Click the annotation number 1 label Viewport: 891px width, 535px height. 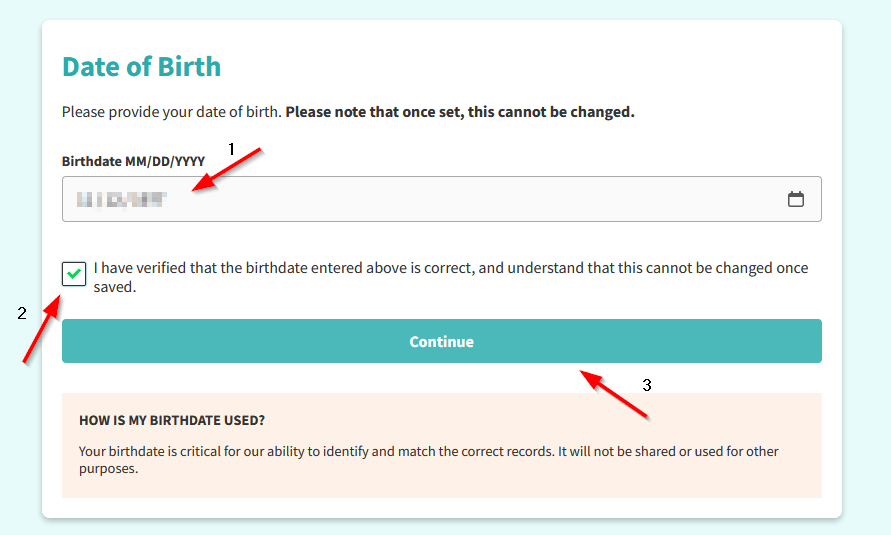pos(231,149)
